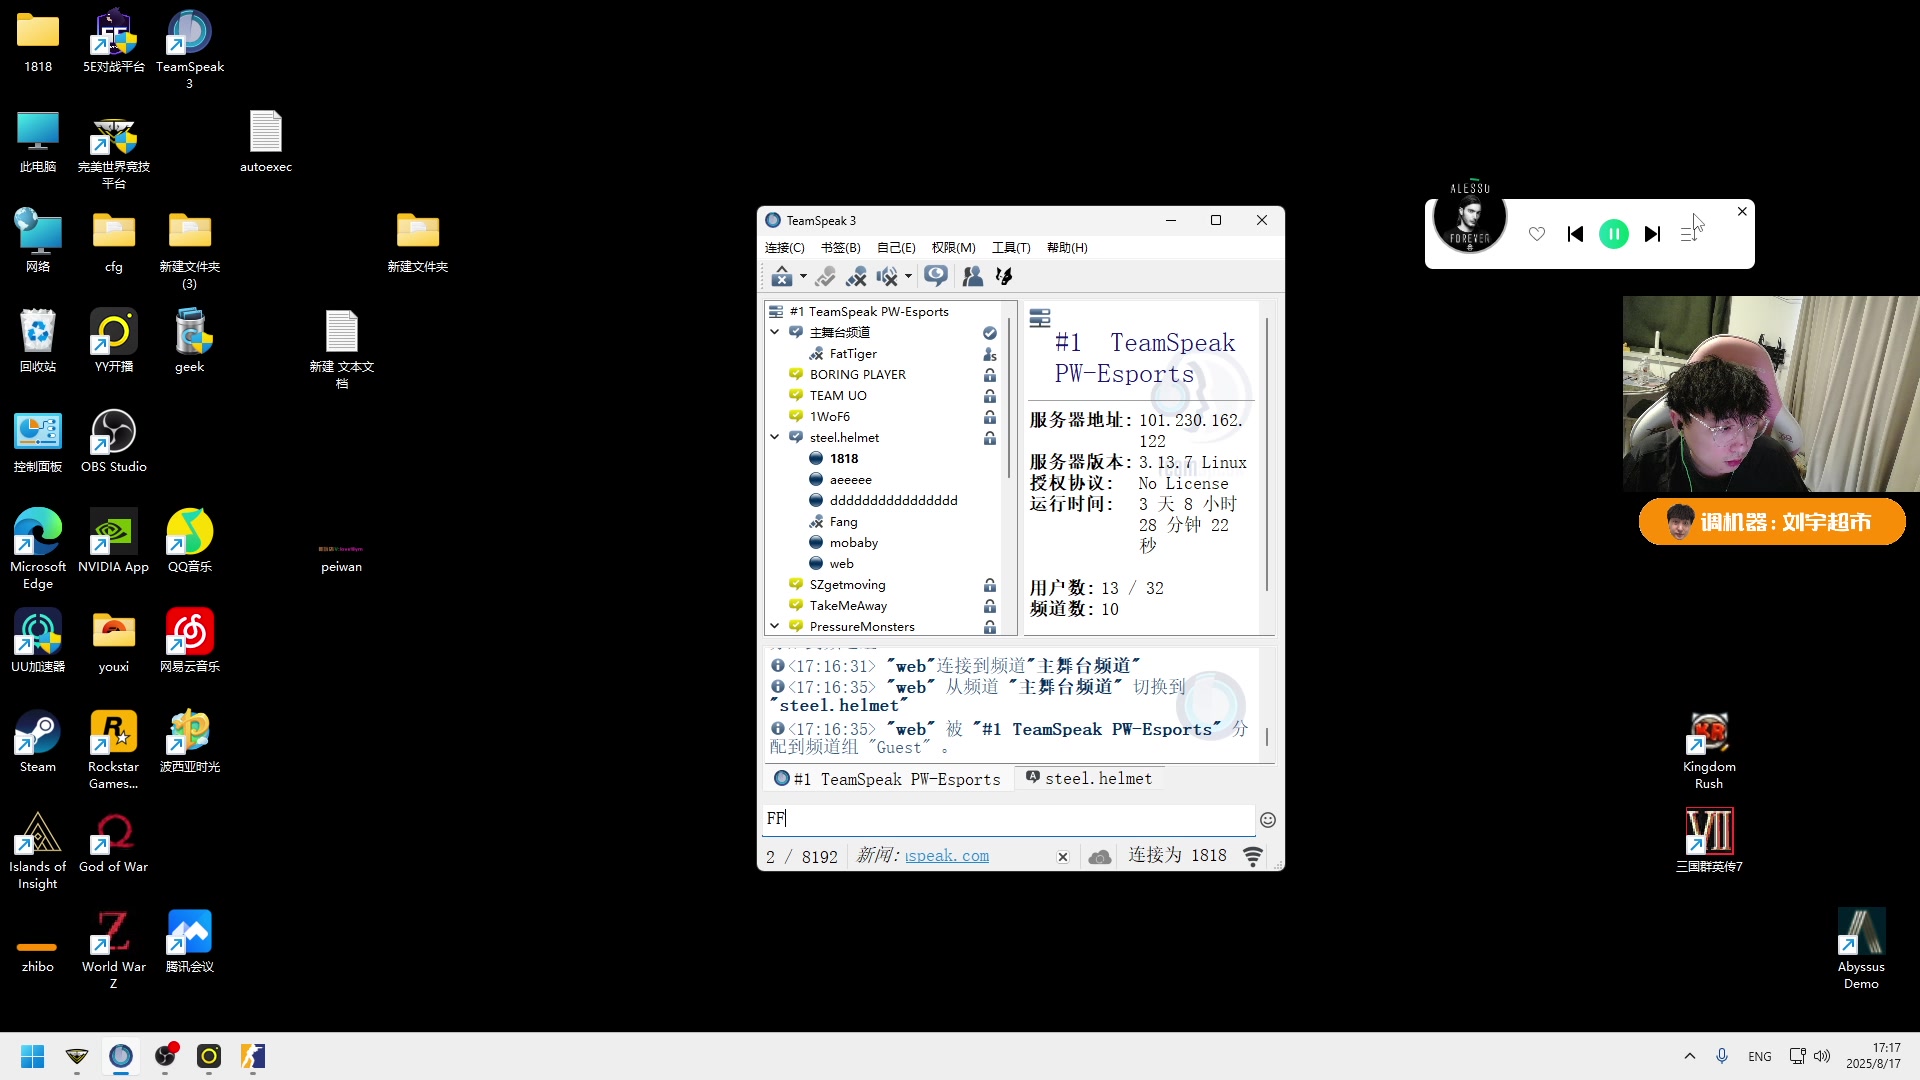Click the chat message input field
The height and width of the screenshot is (1080, 1920).
pyautogui.click(x=1008, y=819)
